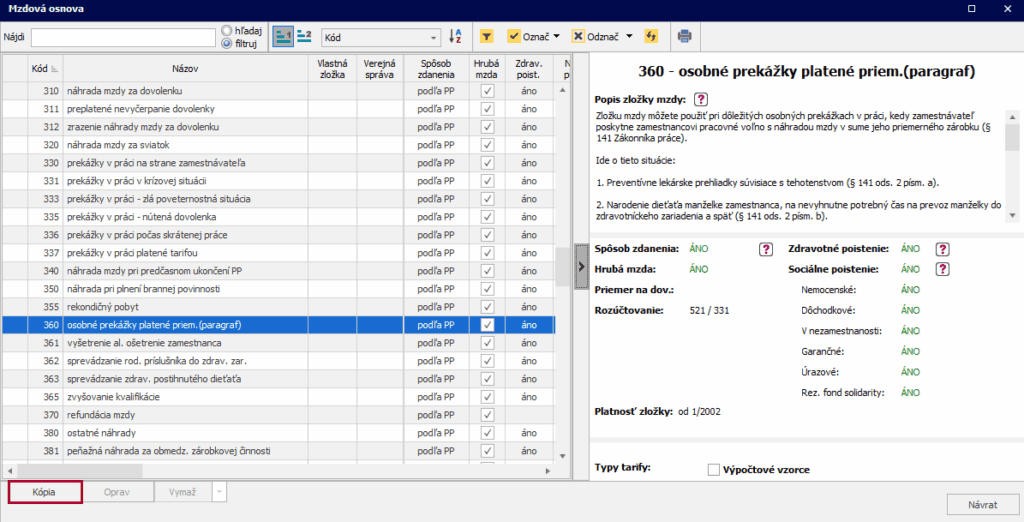Click into the Nájdi search field
The height and width of the screenshot is (522, 1024).
pyautogui.click(x=123, y=38)
